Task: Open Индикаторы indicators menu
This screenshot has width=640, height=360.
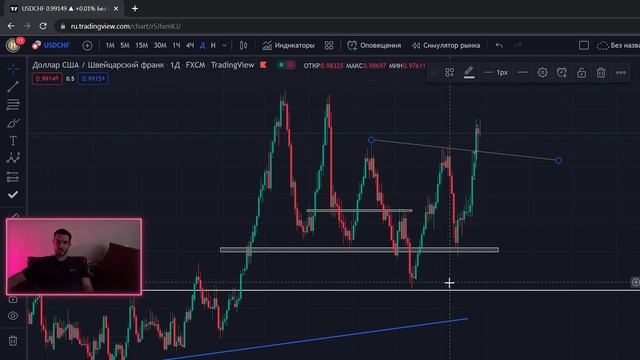Action: point(289,46)
